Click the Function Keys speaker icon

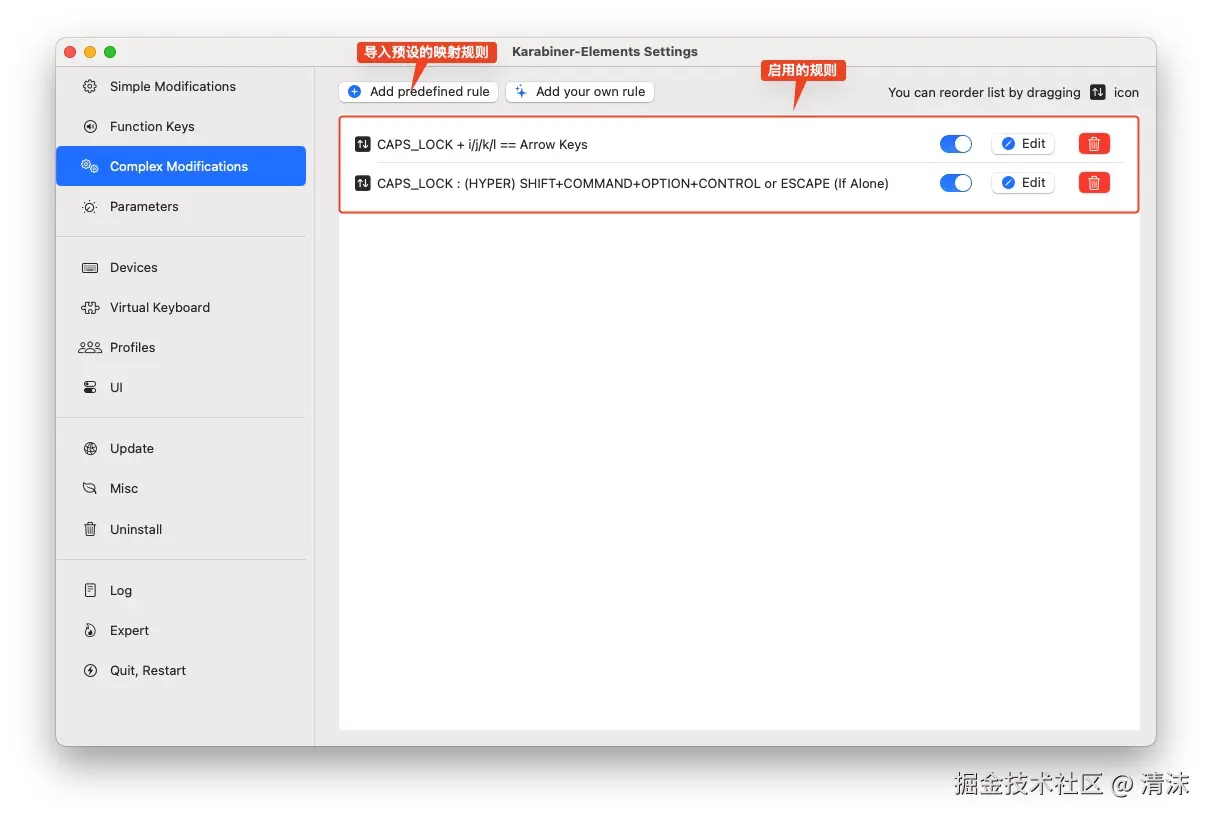pyautogui.click(x=90, y=126)
